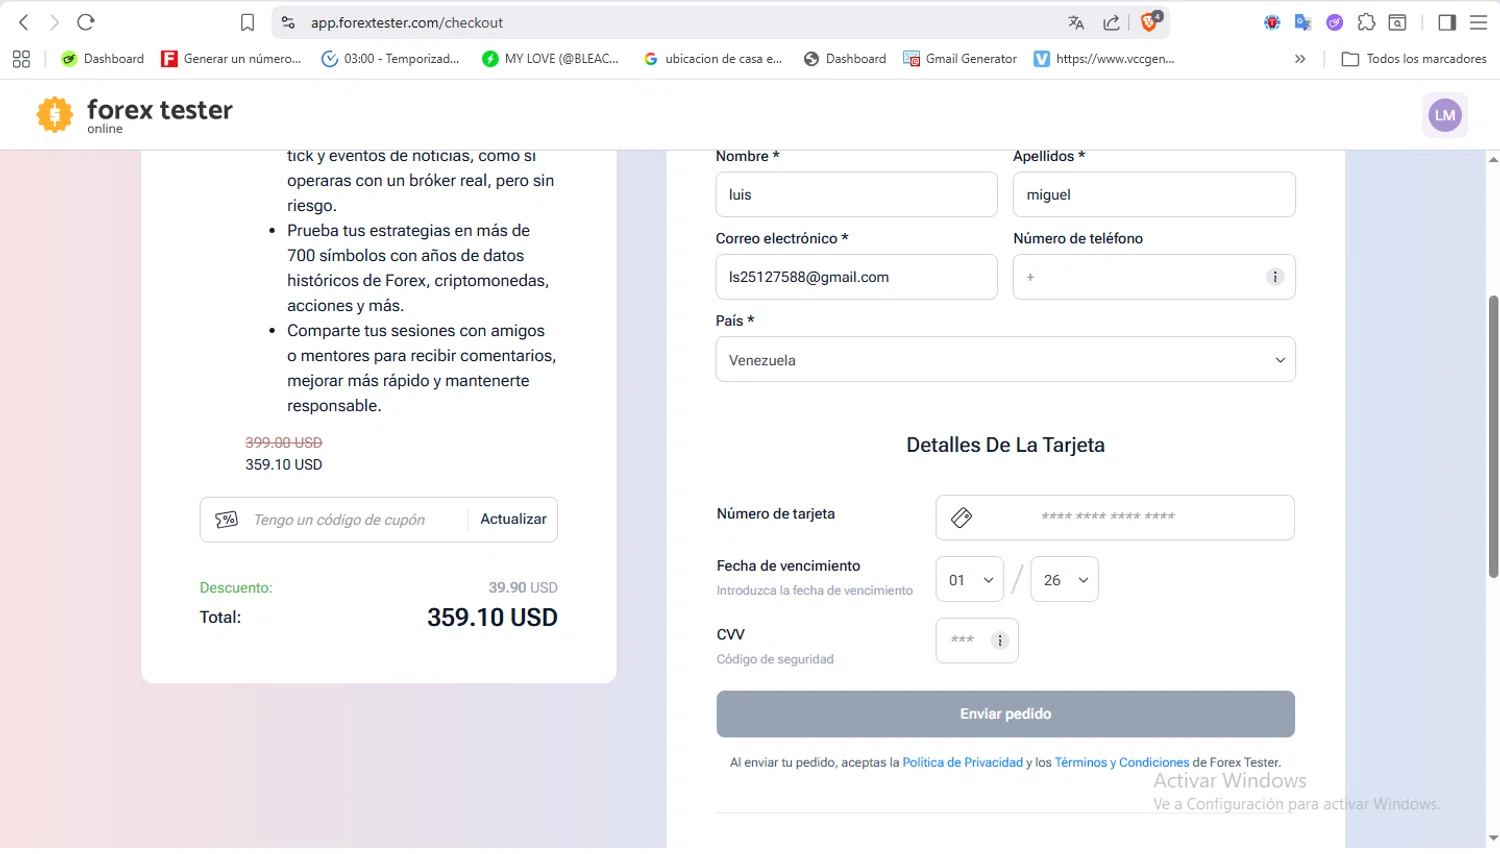The height and width of the screenshot is (854, 1500).
Task: Click the struck-through 399.00 USD price
Action: tap(284, 443)
